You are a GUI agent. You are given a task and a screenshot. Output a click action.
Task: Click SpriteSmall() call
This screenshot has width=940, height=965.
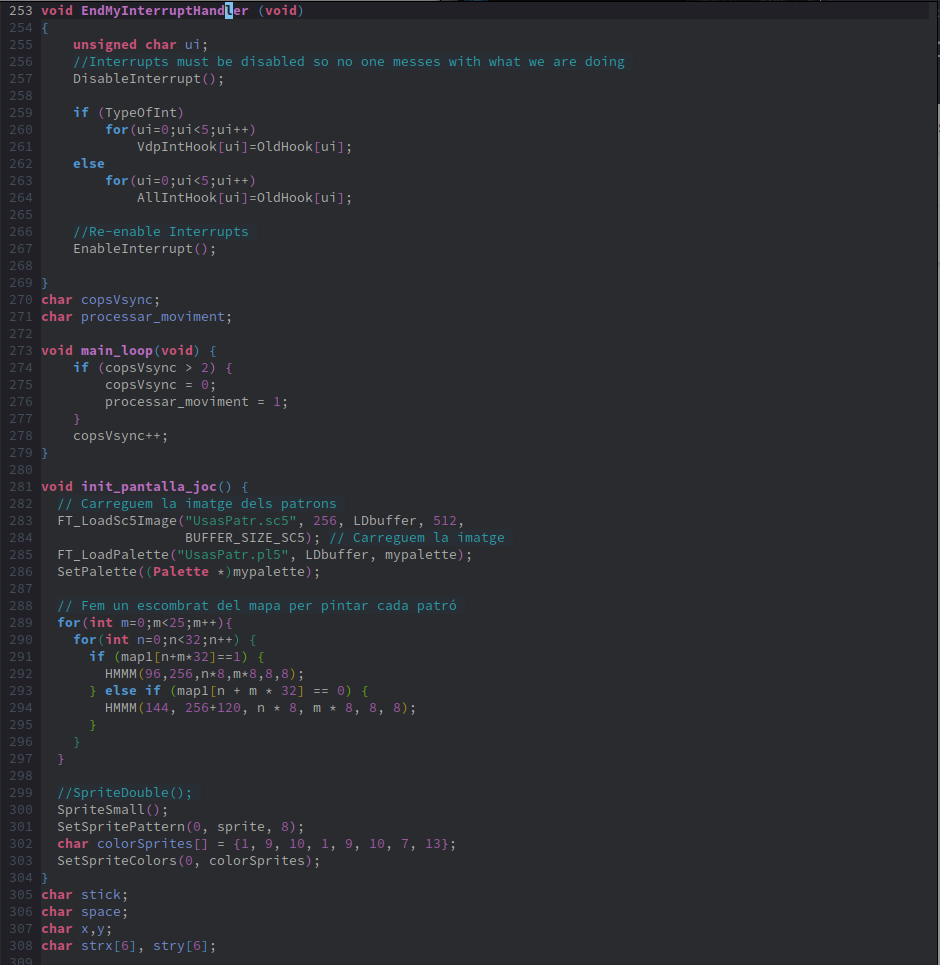(113, 810)
